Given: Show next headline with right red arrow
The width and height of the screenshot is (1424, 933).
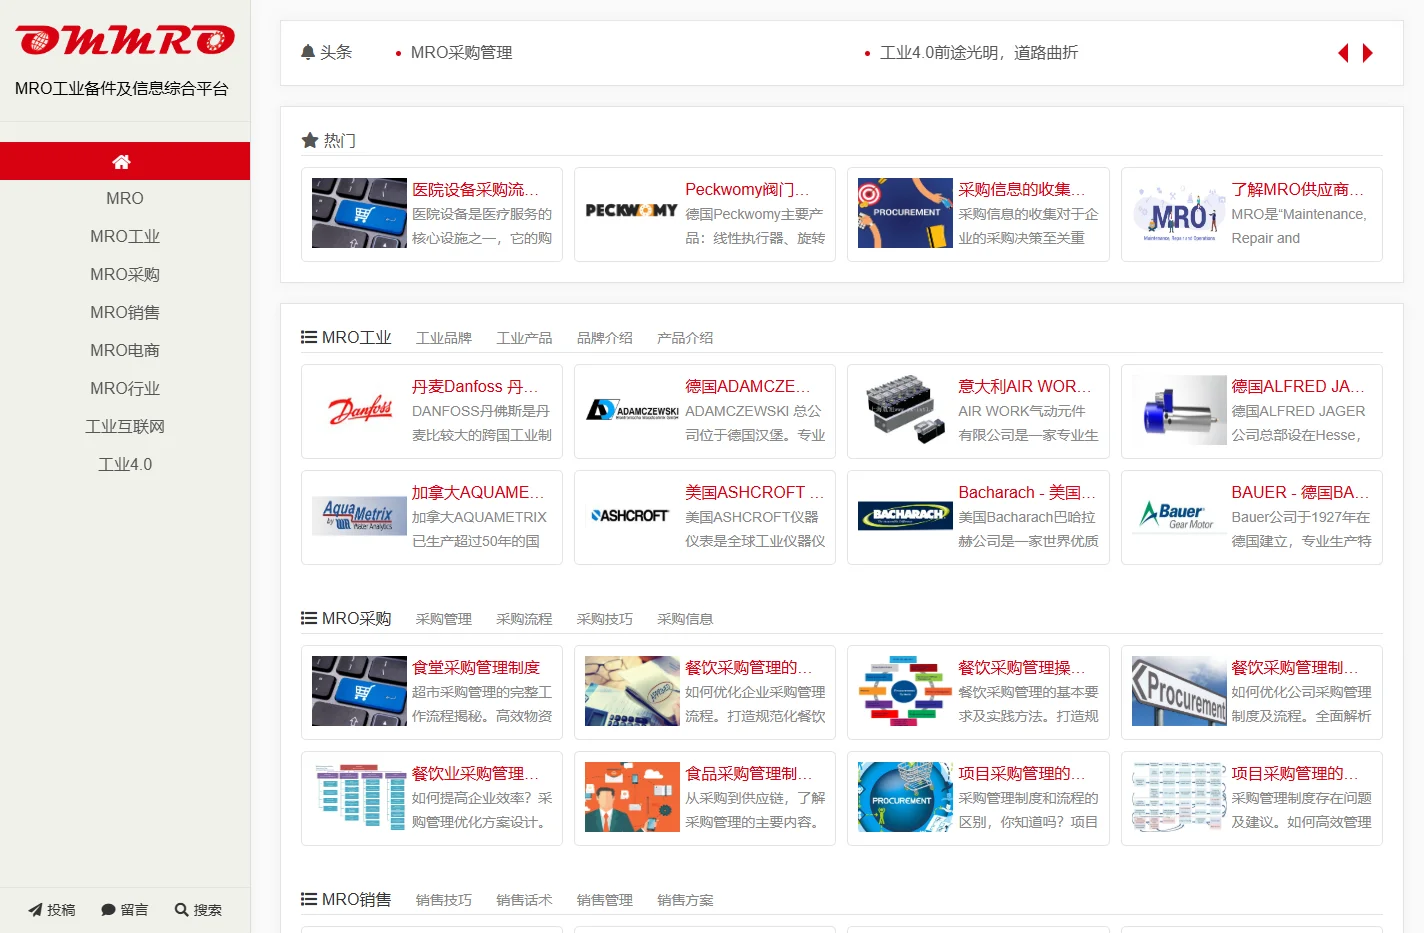Looking at the screenshot, I should (1368, 53).
